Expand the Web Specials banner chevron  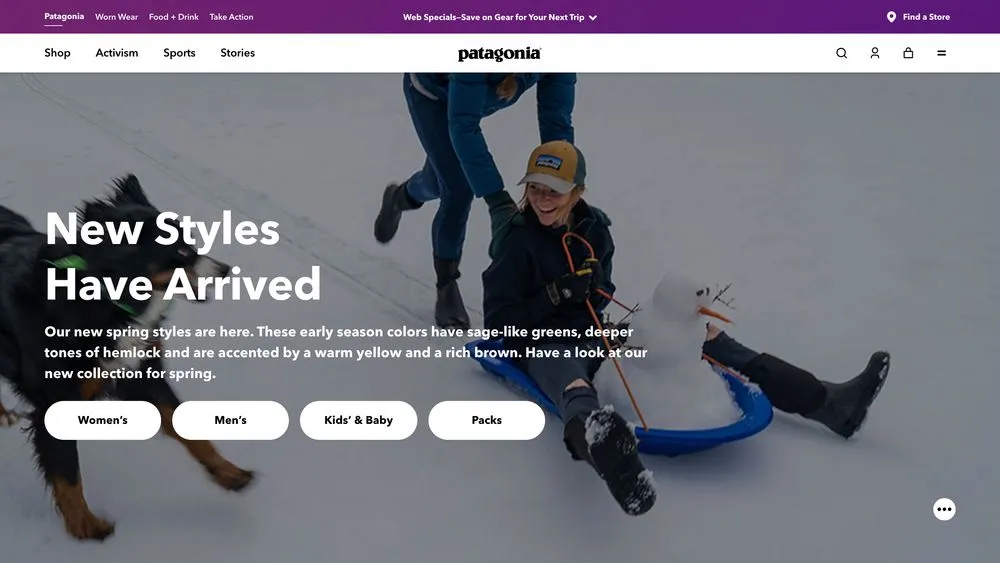592,18
